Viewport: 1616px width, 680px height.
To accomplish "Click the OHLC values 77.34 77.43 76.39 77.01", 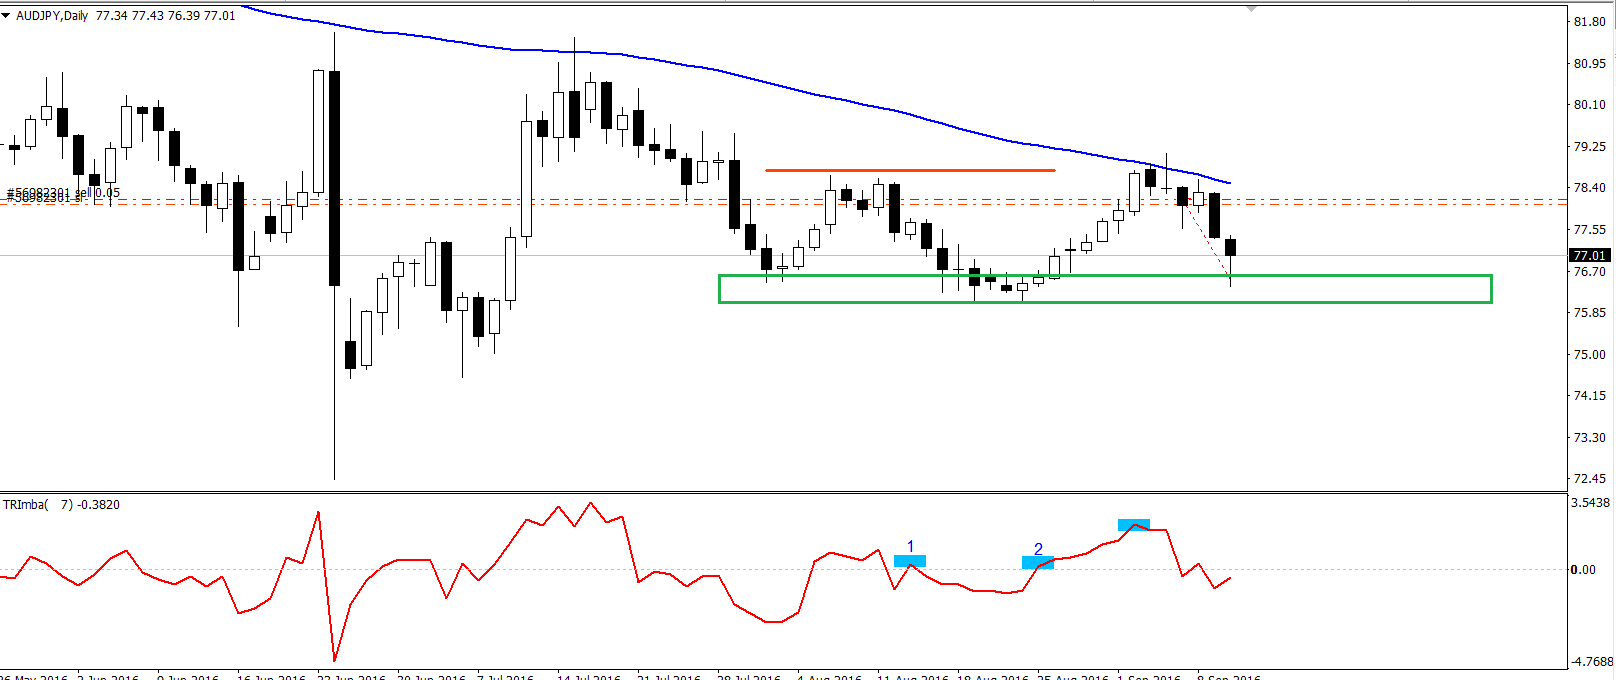I will (x=166, y=16).
